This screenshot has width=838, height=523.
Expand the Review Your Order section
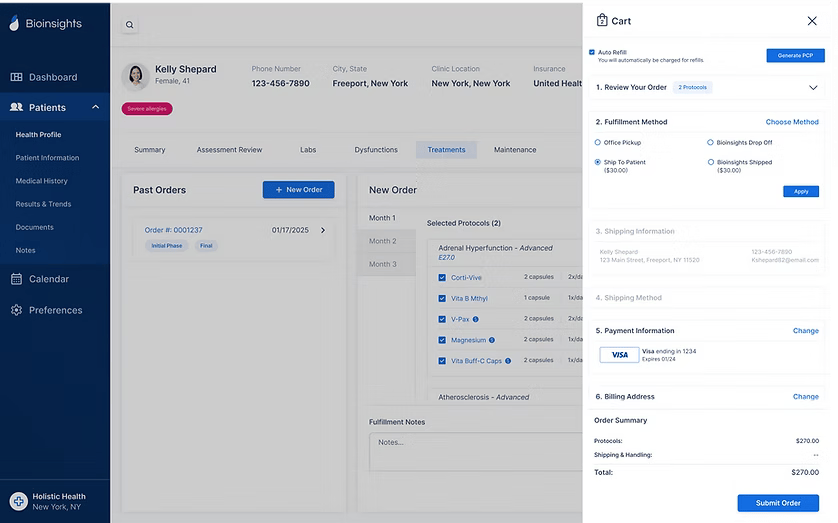[x=812, y=88]
